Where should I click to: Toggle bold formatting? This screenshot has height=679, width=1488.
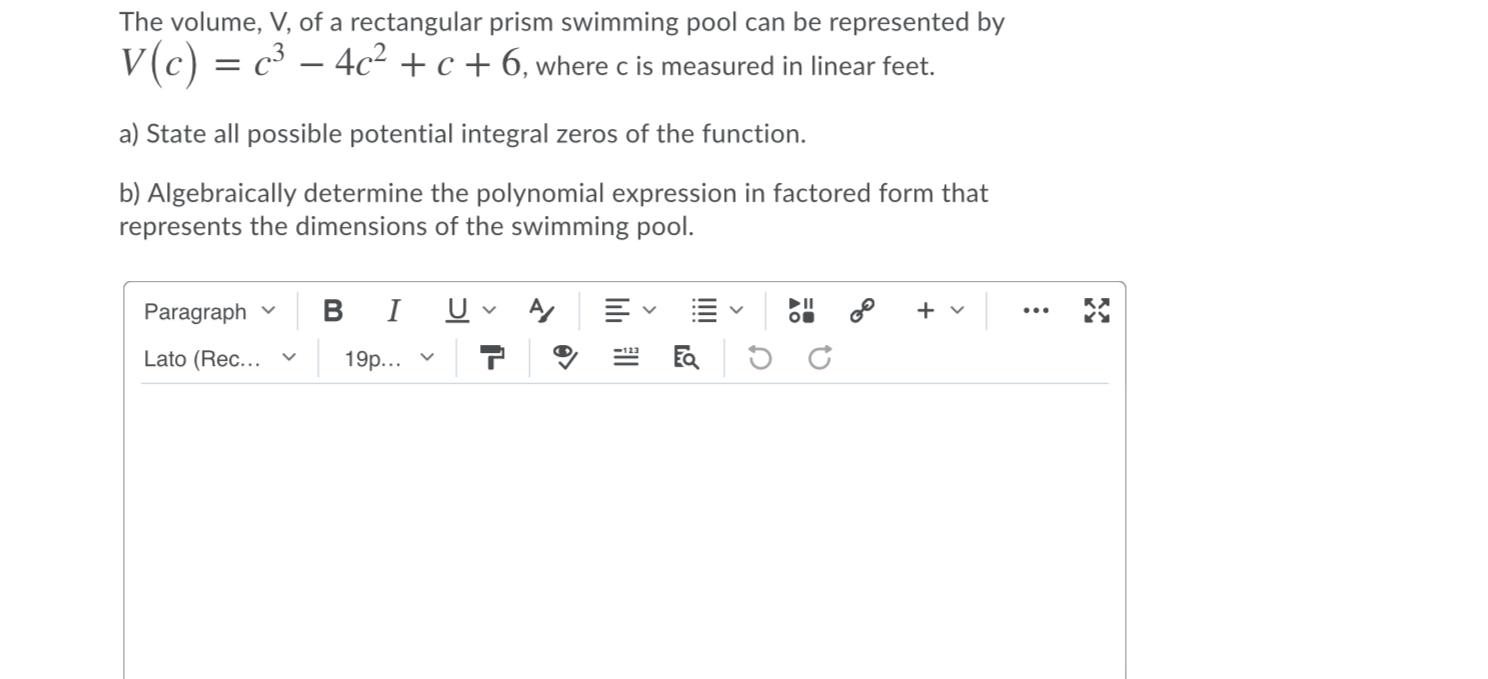(333, 311)
